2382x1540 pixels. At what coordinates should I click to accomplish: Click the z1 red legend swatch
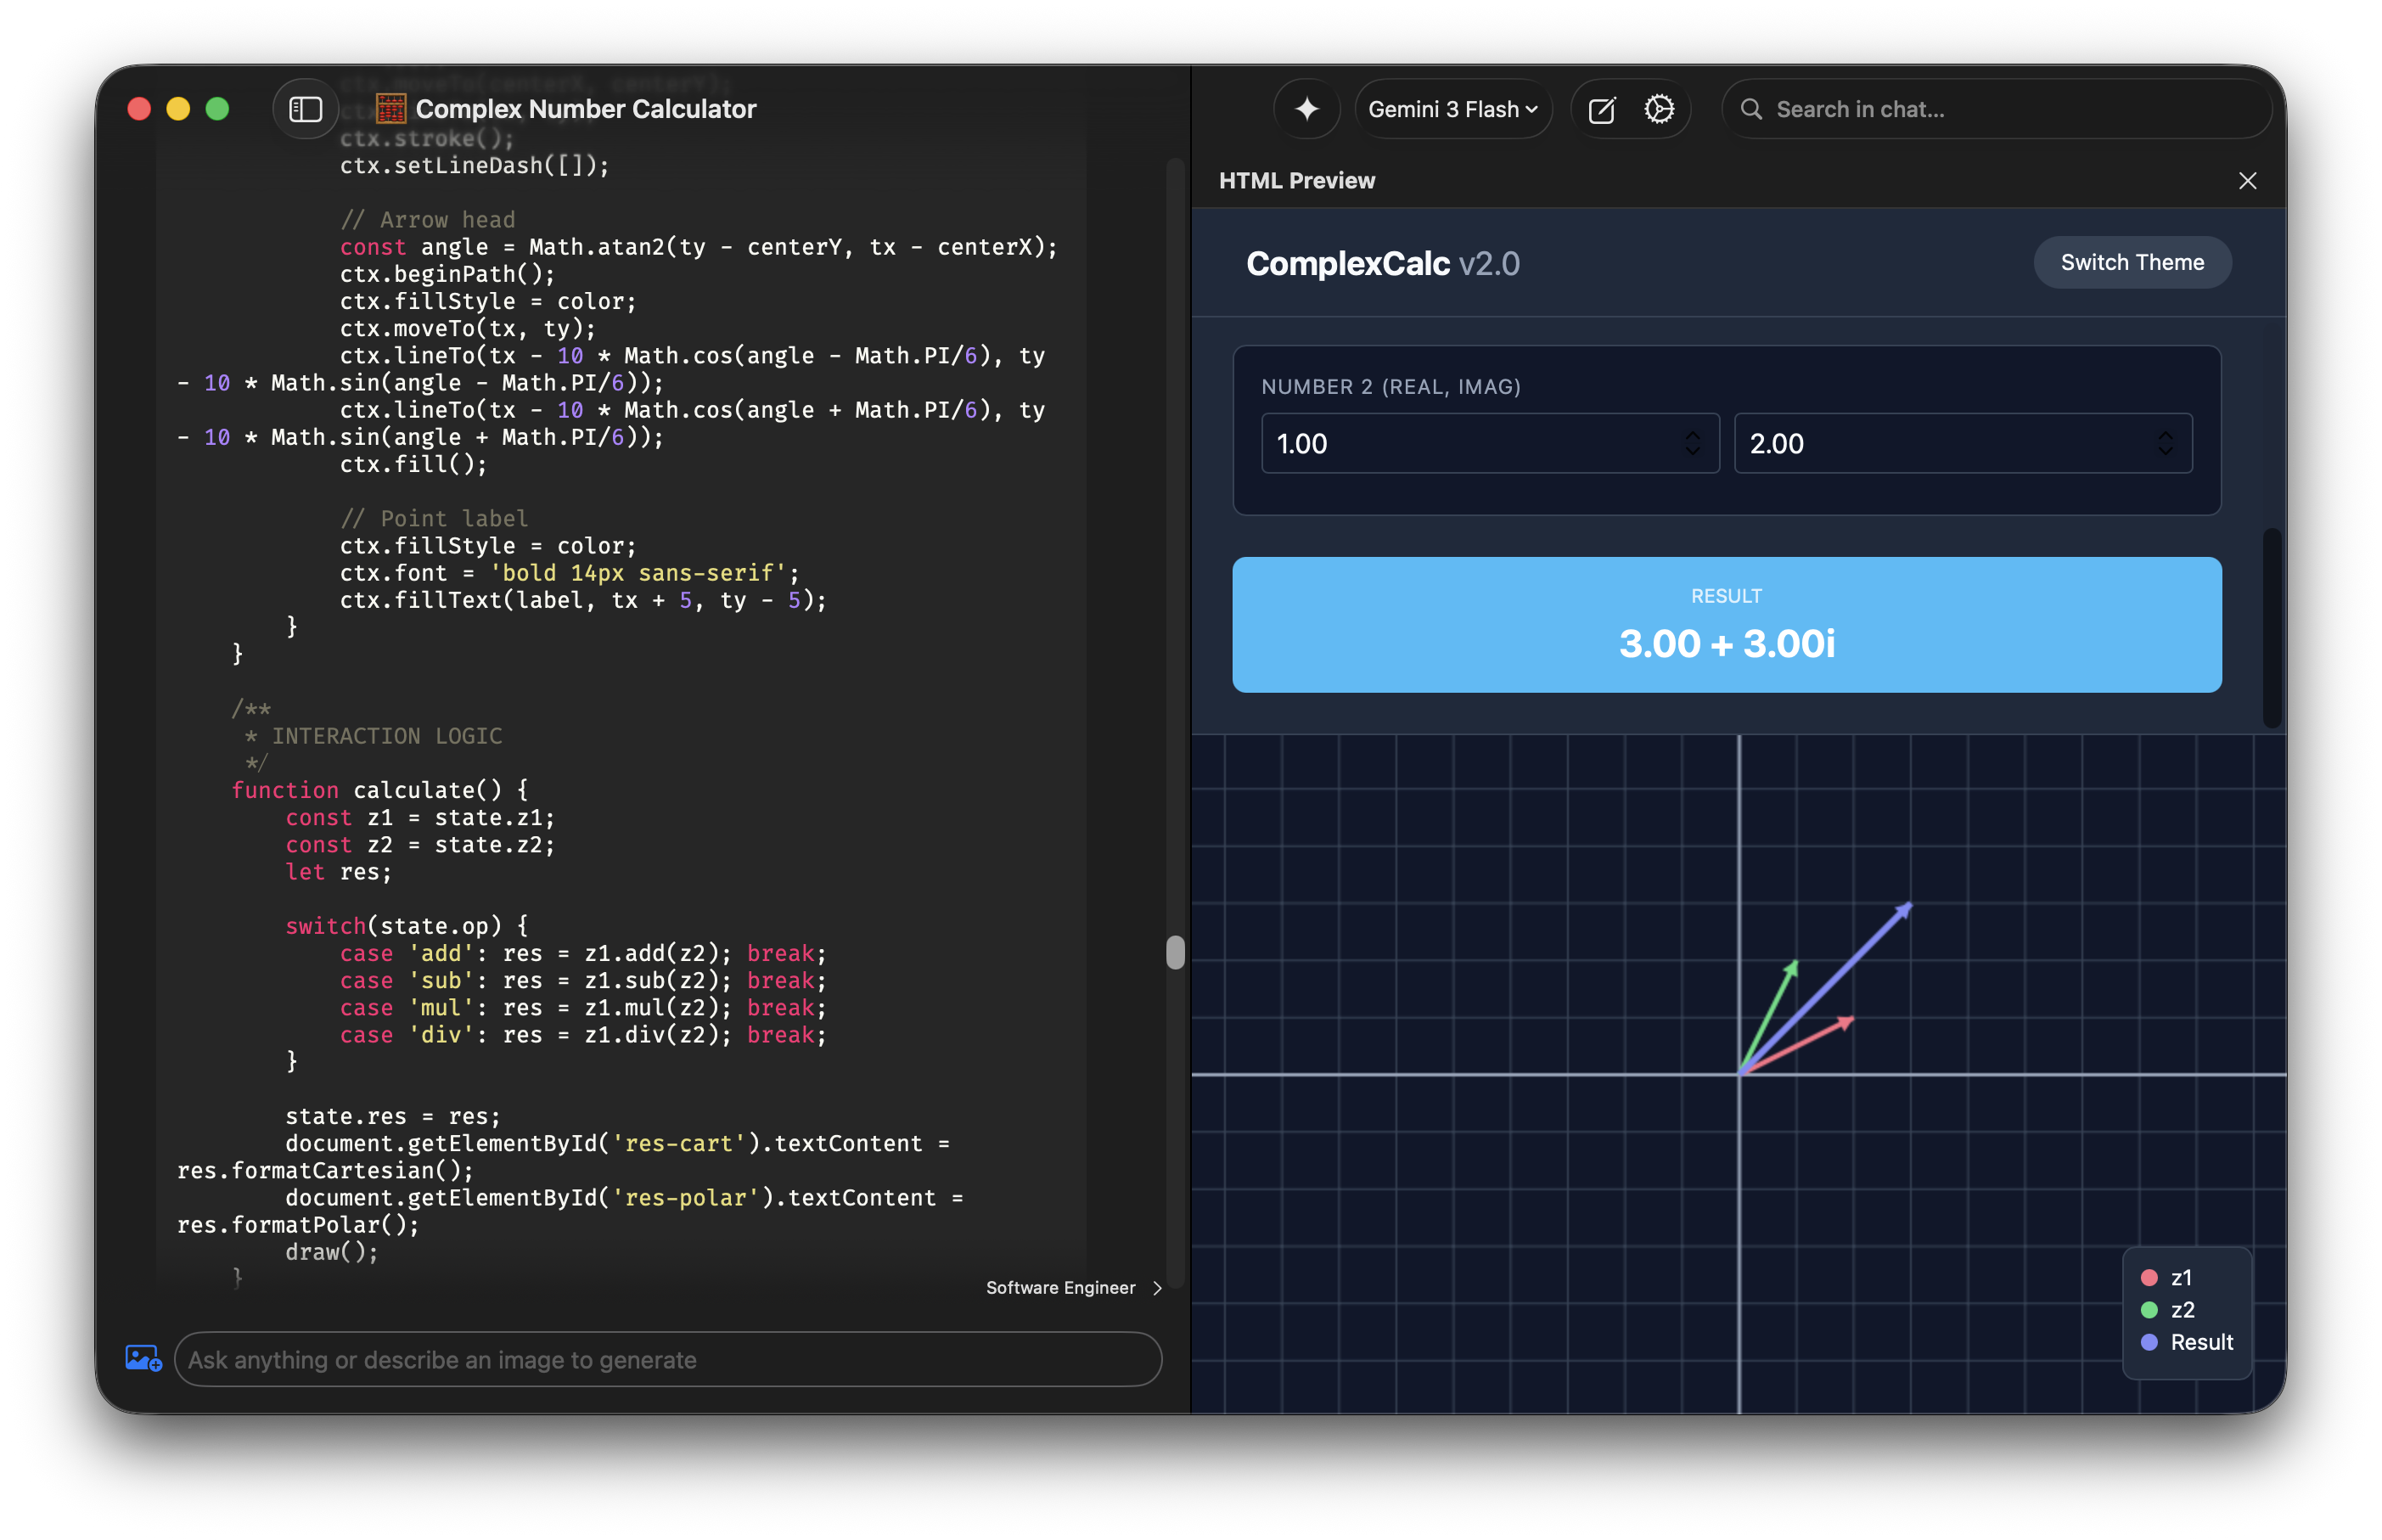pyautogui.click(x=2148, y=1277)
